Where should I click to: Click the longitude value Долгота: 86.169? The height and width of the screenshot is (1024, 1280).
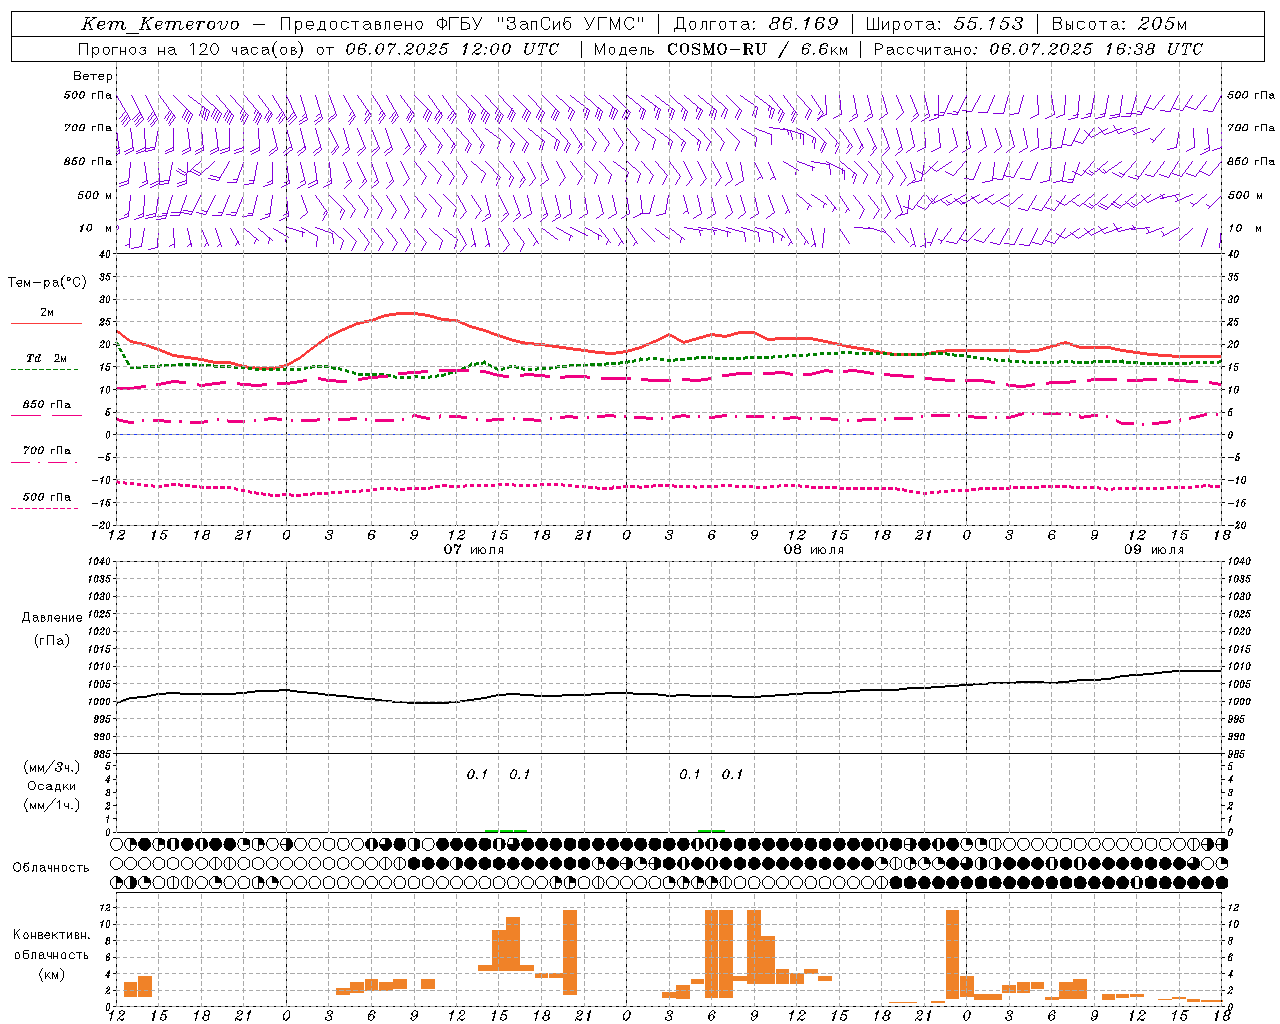pyautogui.click(x=756, y=24)
